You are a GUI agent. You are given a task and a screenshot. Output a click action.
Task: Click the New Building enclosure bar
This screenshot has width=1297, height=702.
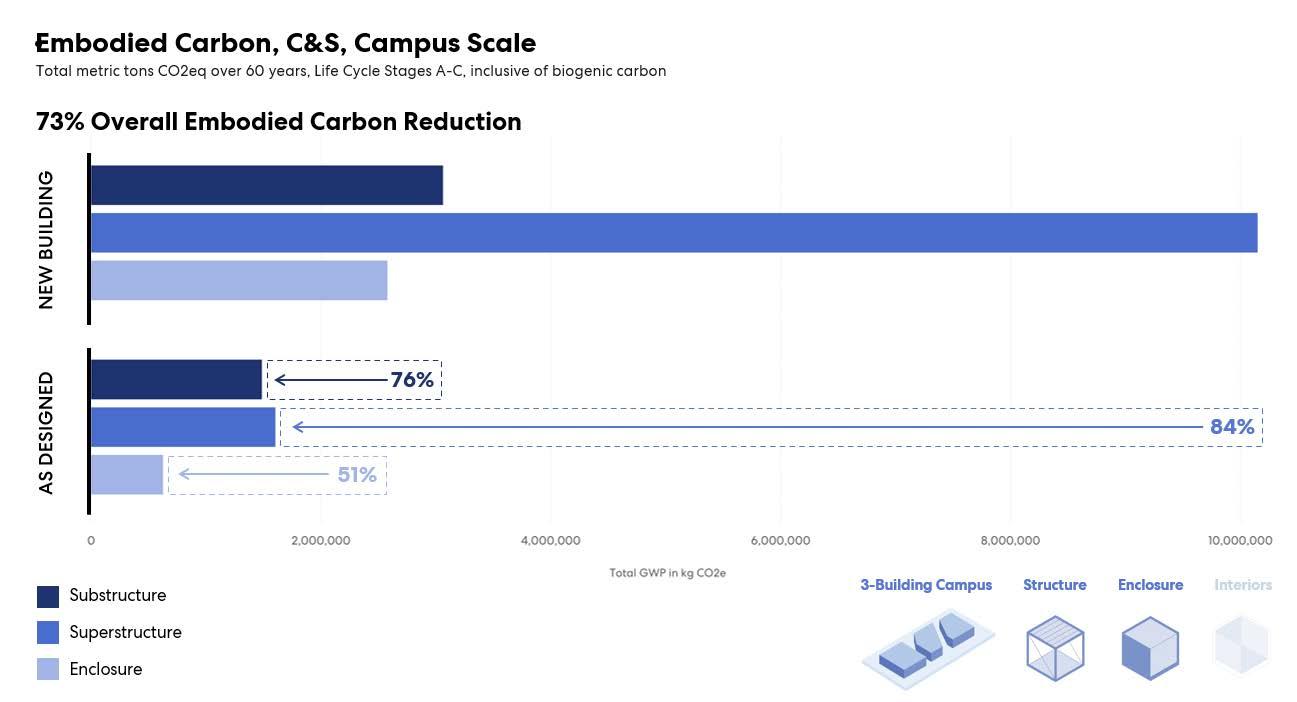point(238,280)
